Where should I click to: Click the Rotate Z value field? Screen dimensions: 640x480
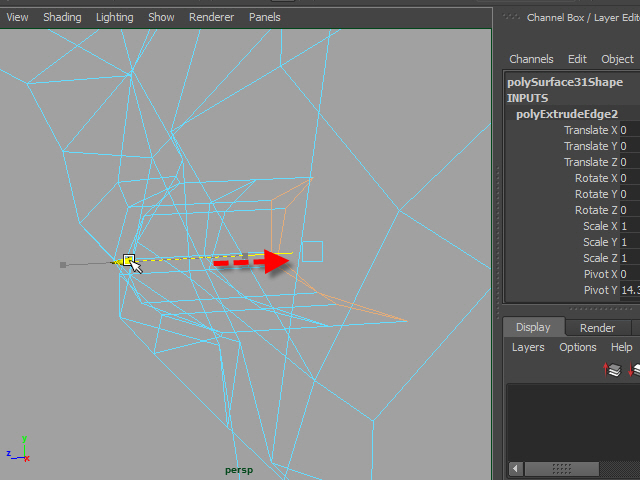point(630,210)
